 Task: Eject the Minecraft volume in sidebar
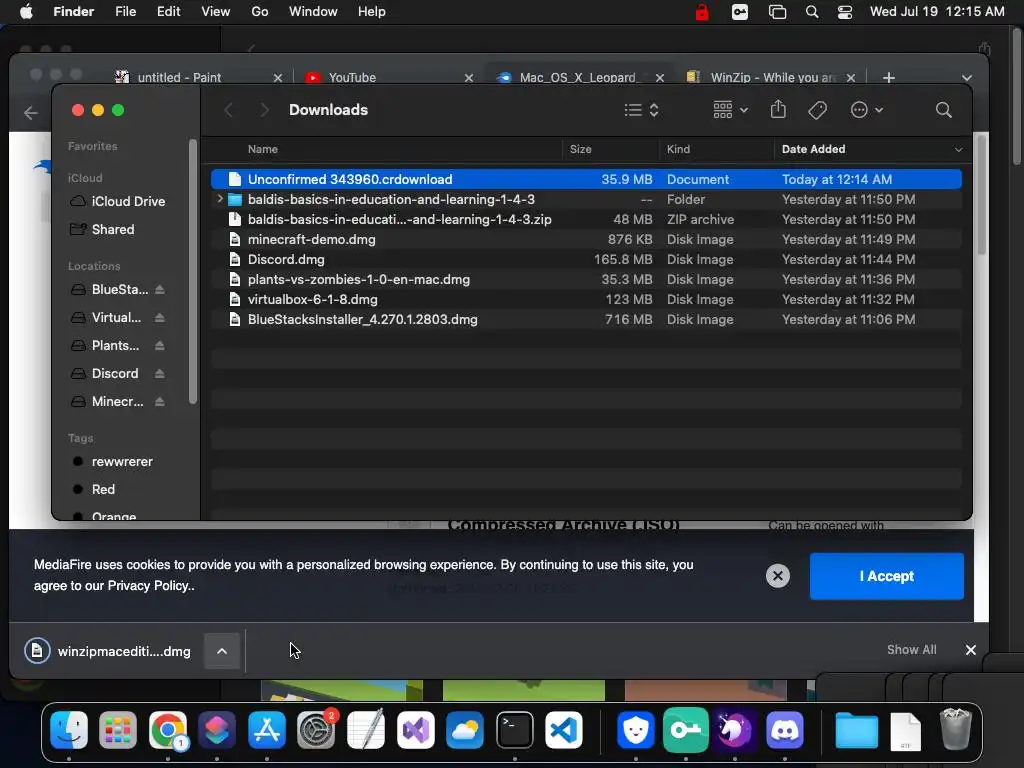[160, 402]
